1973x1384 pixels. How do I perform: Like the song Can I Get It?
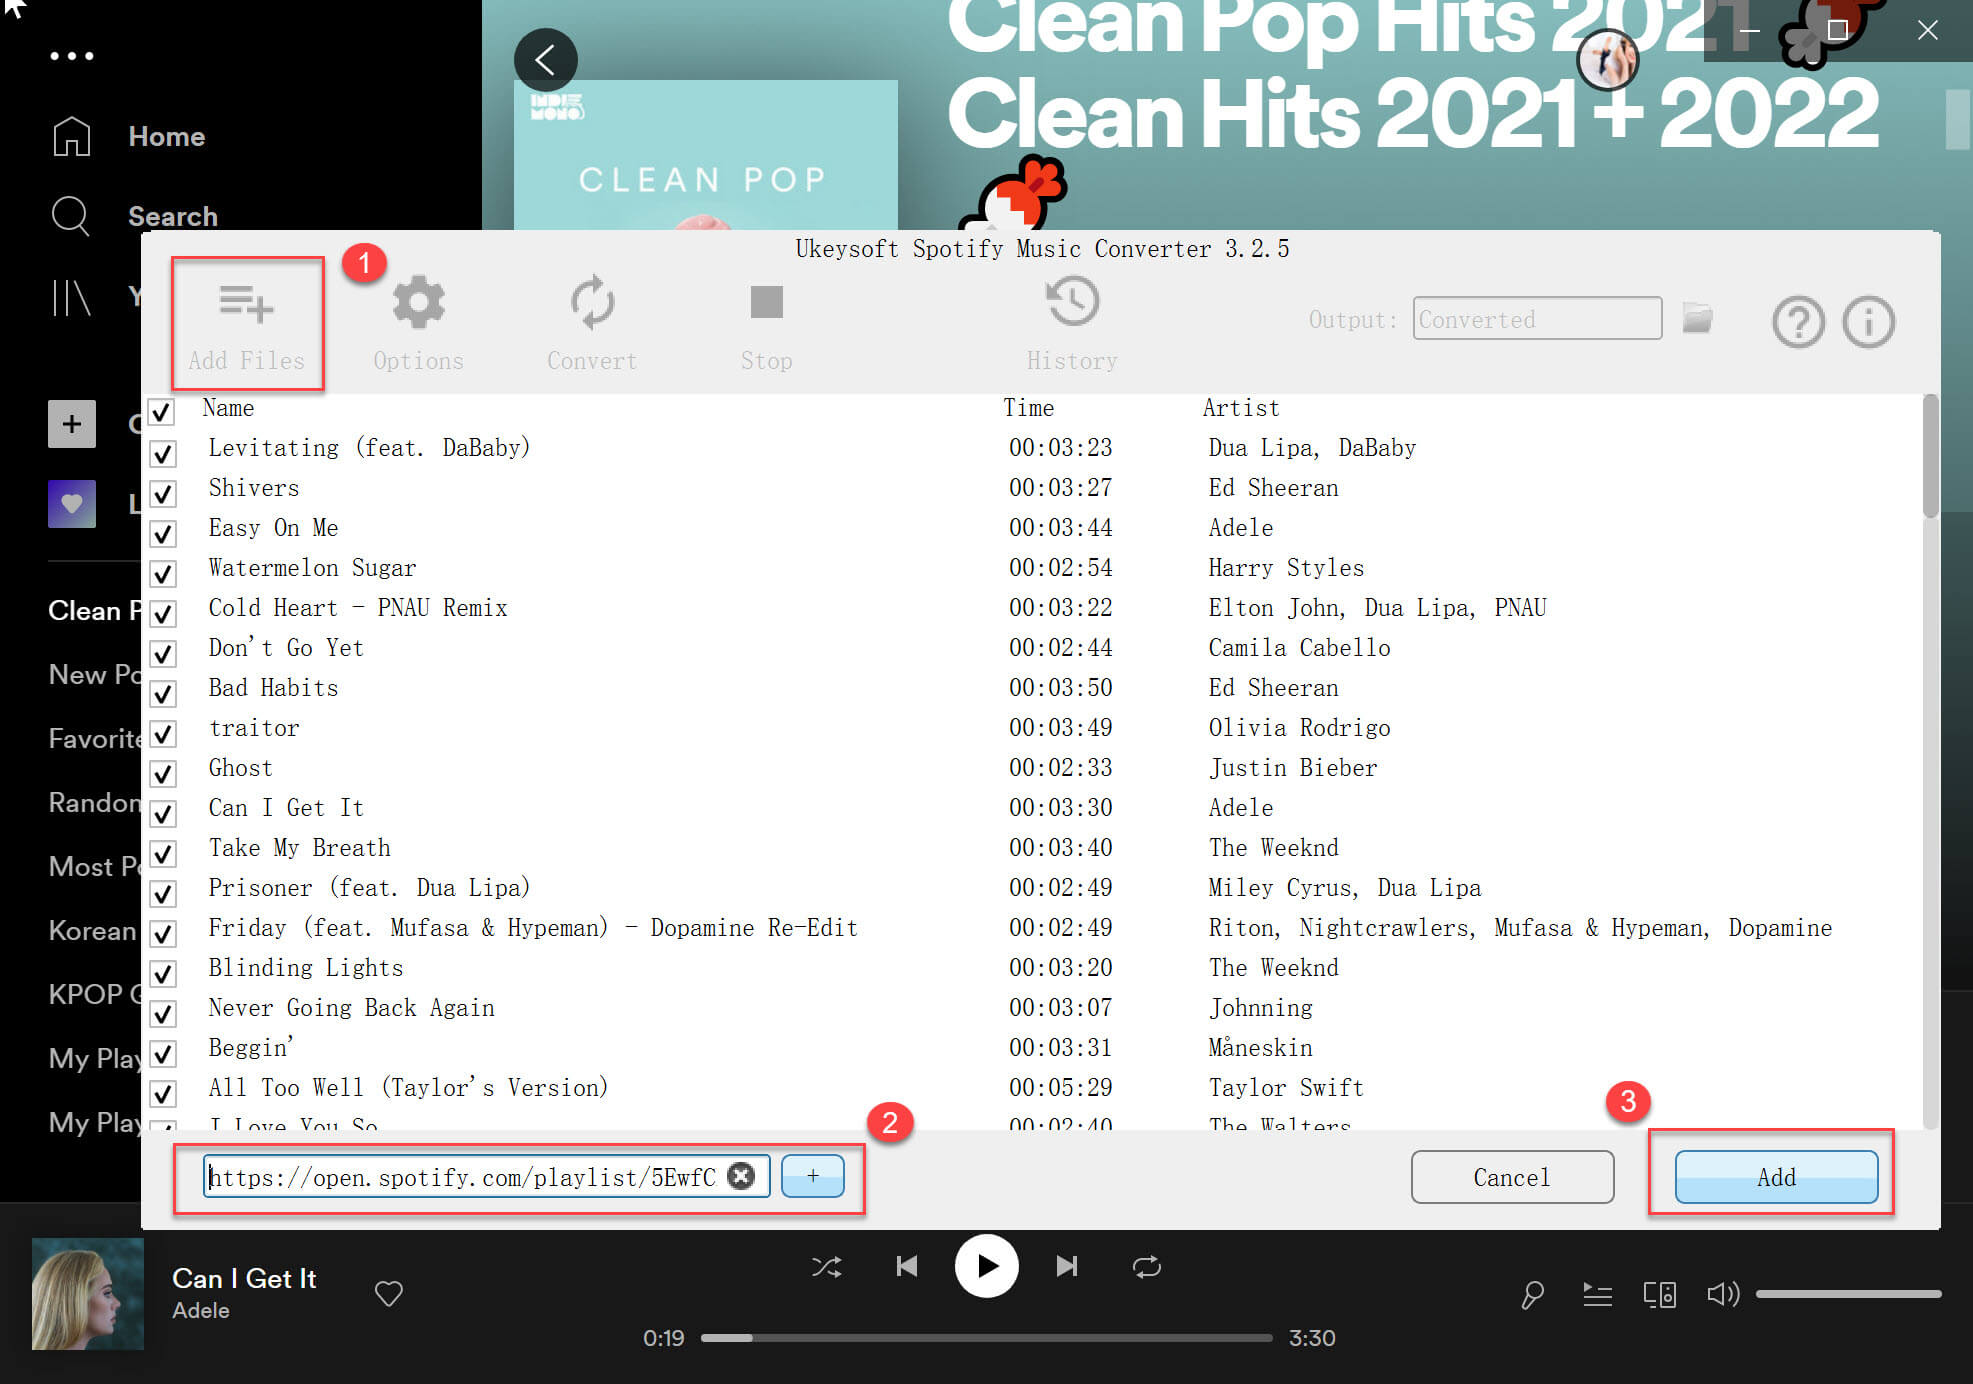(388, 1293)
